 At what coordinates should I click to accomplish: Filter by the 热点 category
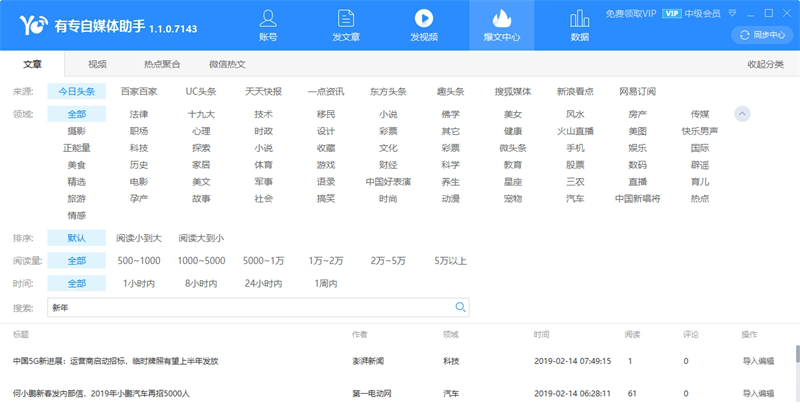(x=699, y=199)
